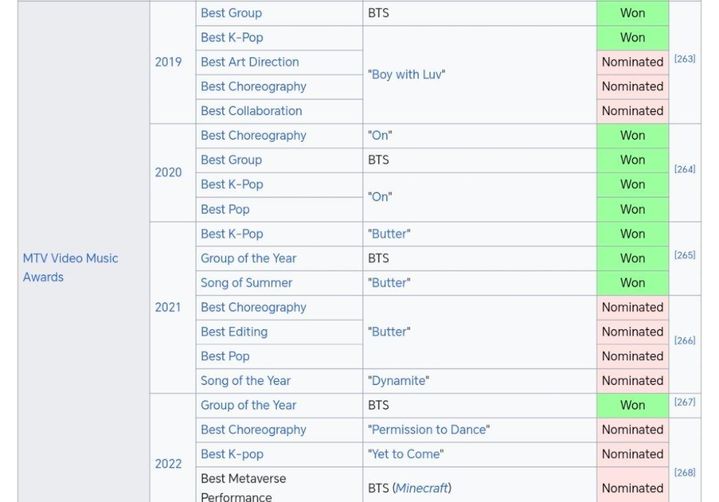Image resolution: width=719 pixels, height=502 pixels.
Task: Select Won cell in 2019 Best K-Pop row
Action: pyautogui.click(x=633, y=38)
